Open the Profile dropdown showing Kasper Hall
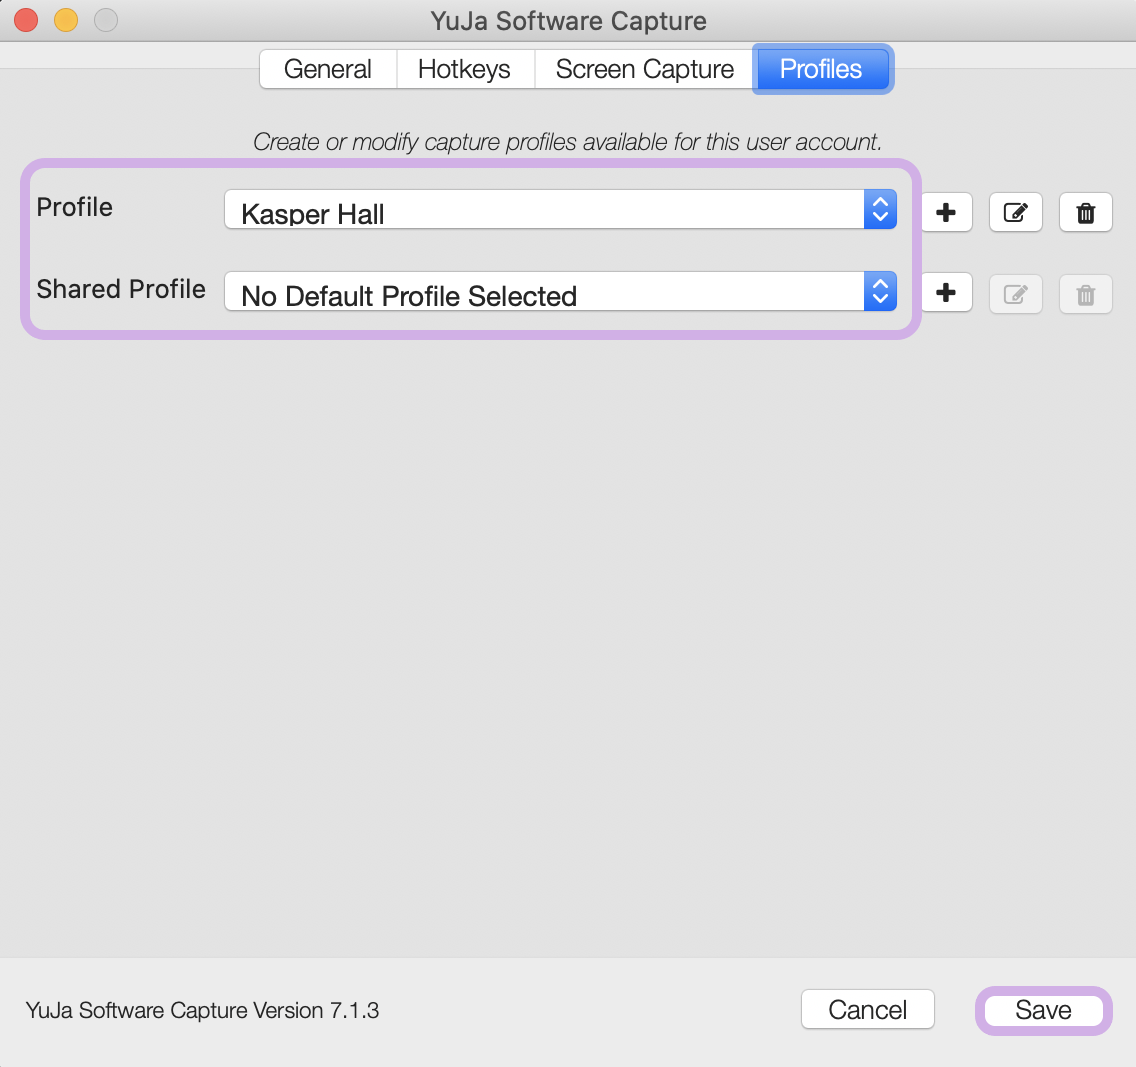 pos(561,209)
